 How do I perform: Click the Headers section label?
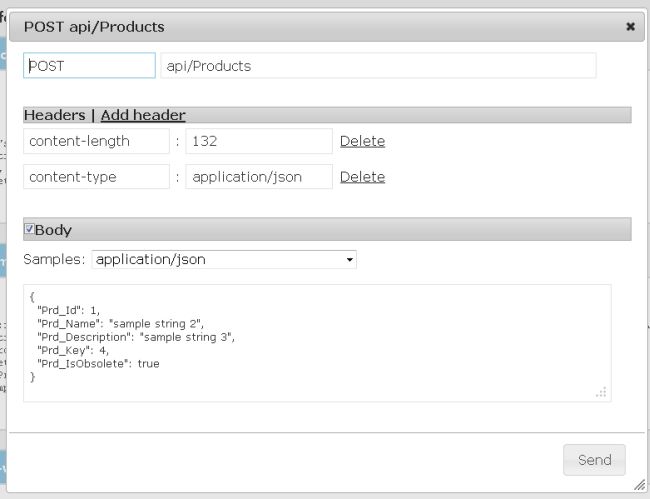click(x=55, y=115)
